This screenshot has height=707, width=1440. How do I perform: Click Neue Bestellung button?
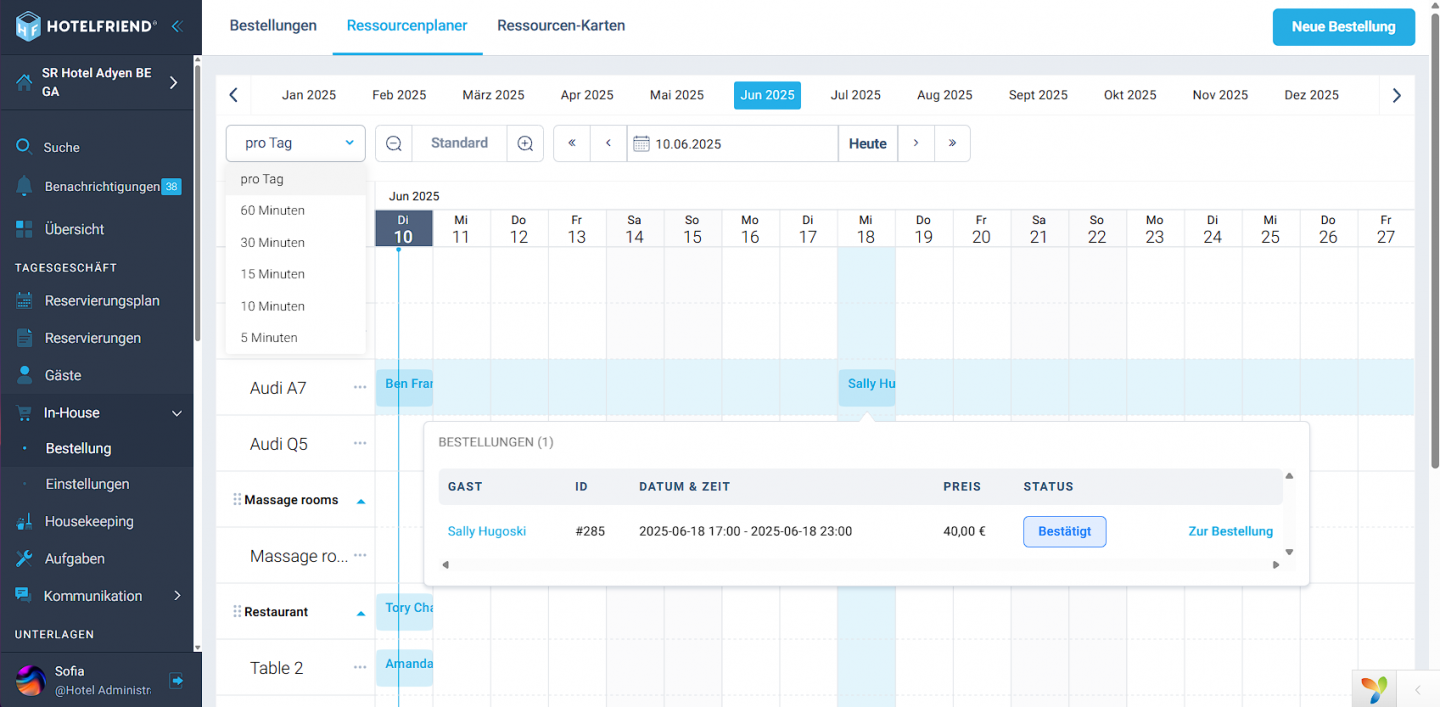point(1343,27)
